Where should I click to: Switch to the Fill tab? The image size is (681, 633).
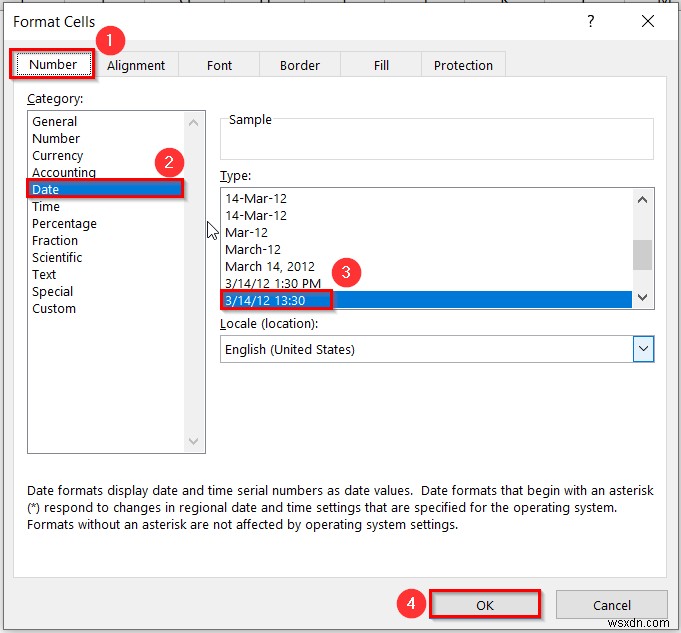pos(381,65)
